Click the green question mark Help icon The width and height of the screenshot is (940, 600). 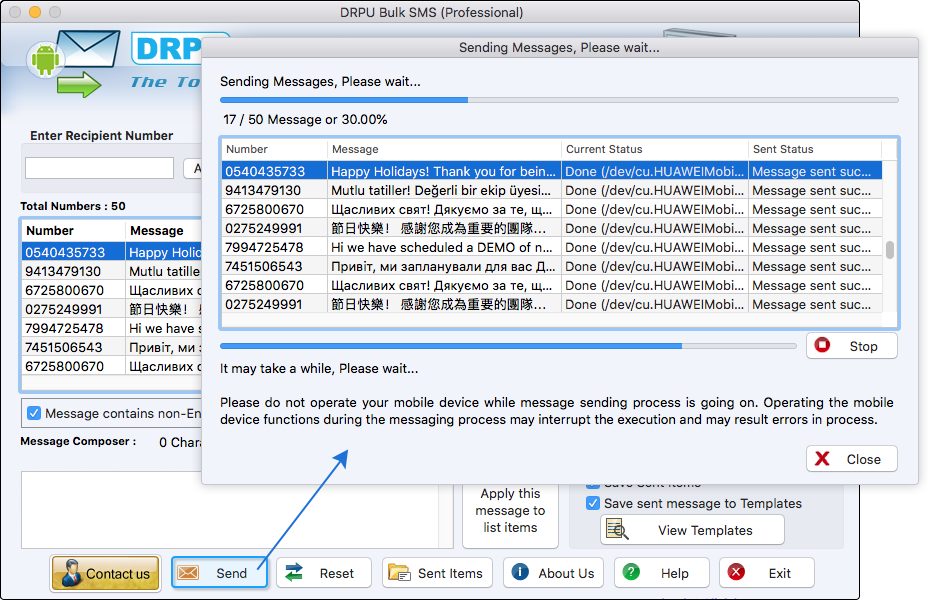coord(631,572)
